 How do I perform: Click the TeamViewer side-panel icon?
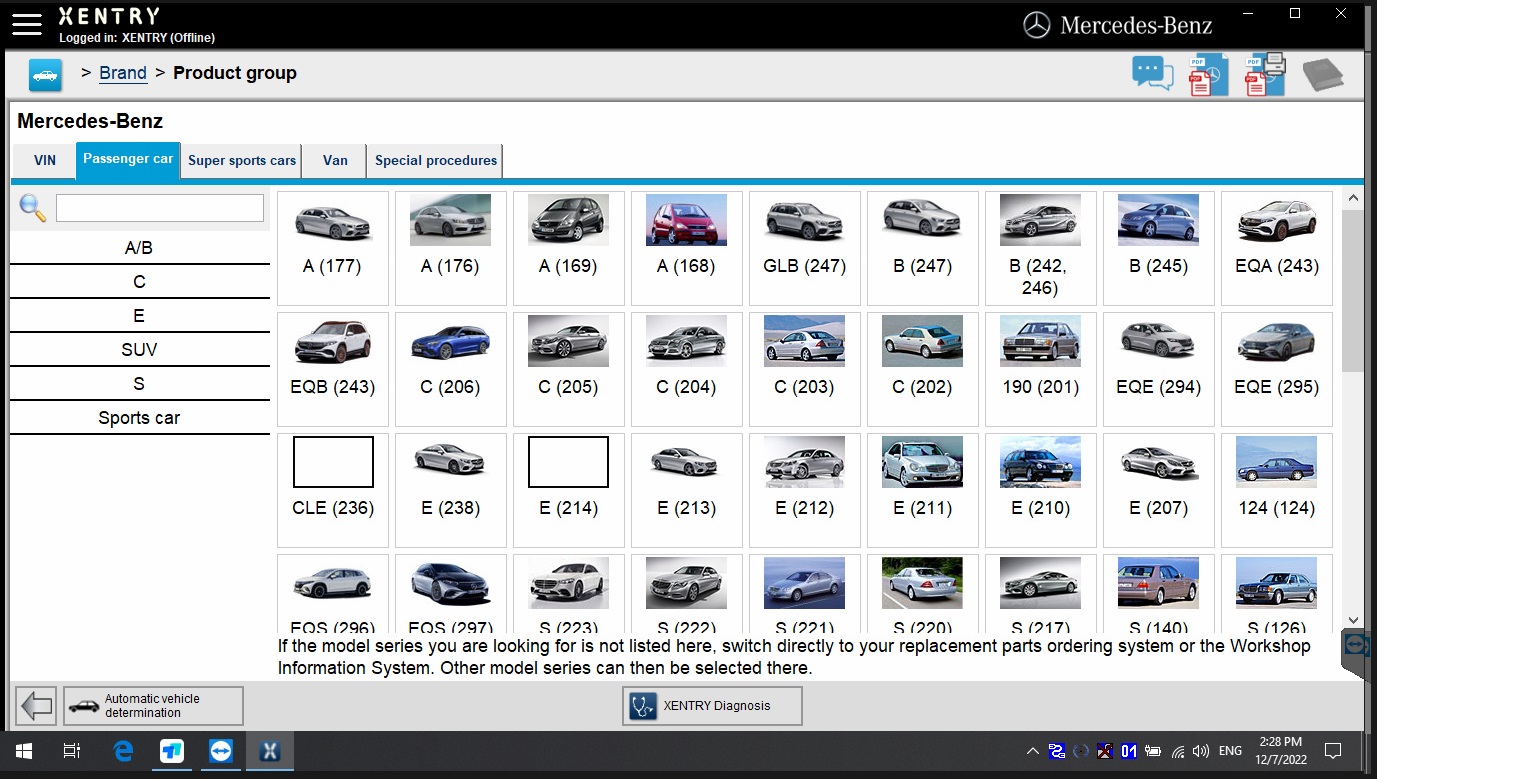pos(1354,646)
